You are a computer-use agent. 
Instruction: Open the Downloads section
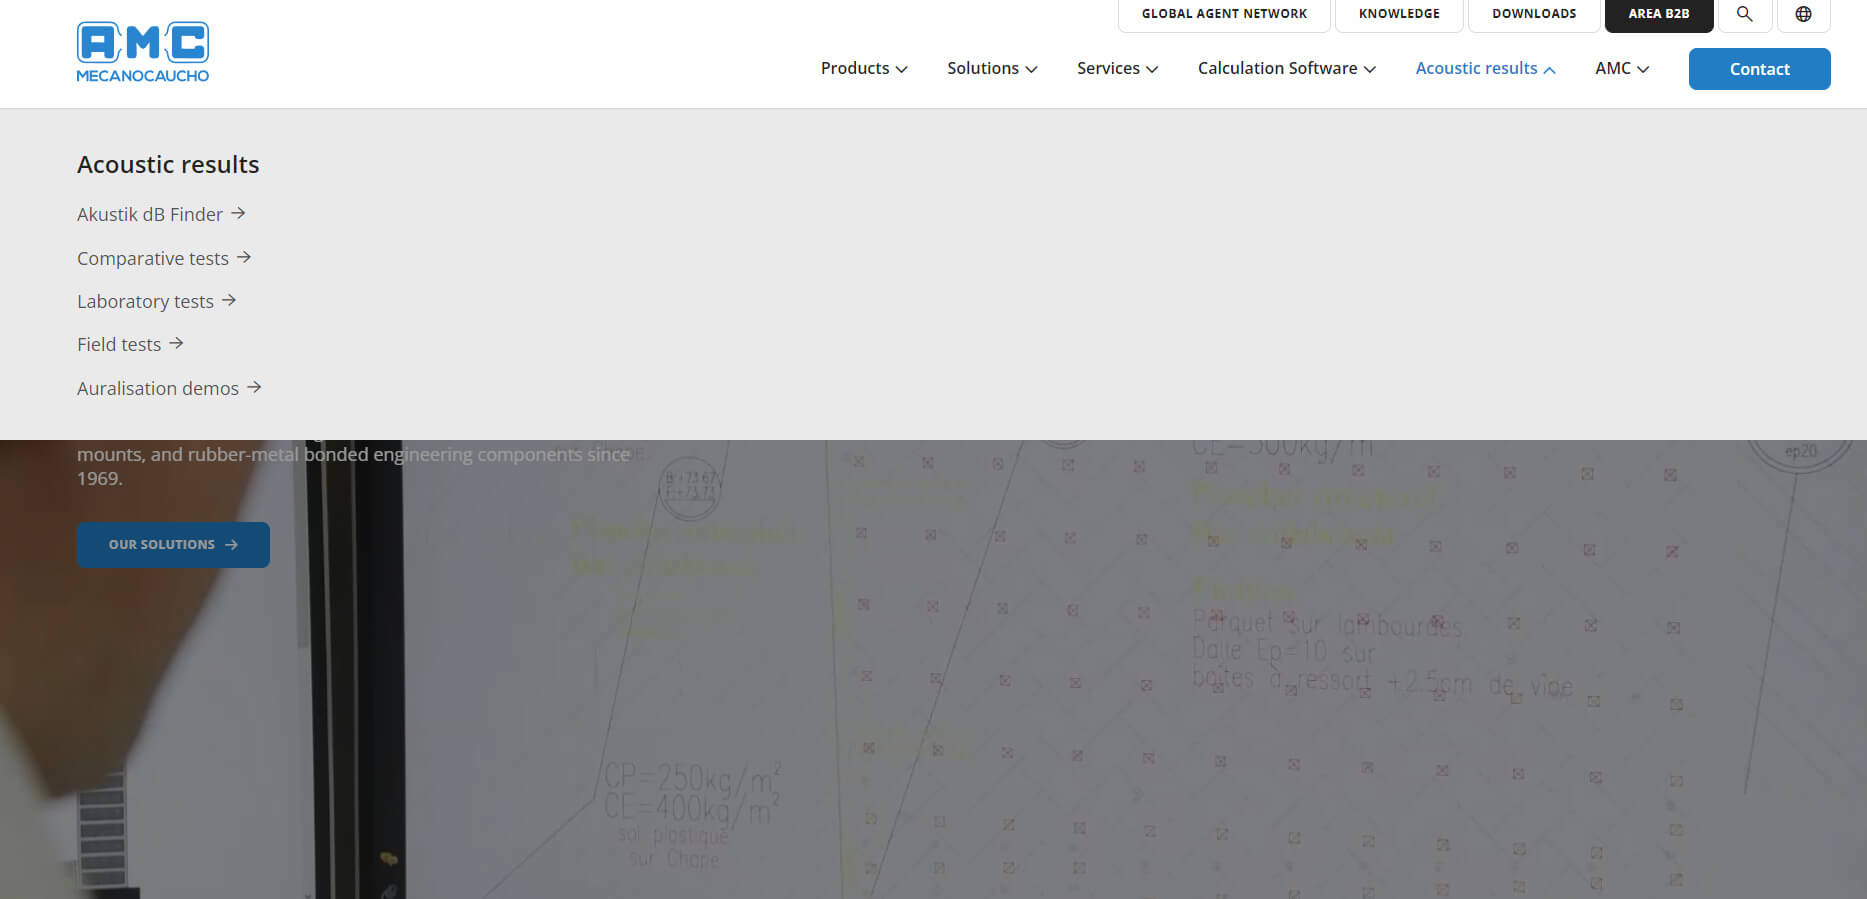click(x=1534, y=14)
